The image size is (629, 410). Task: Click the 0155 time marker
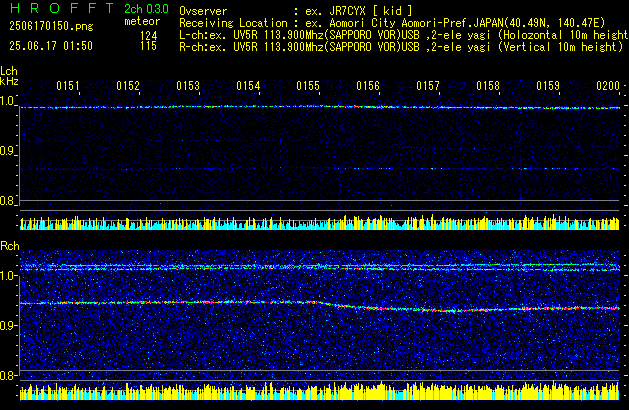click(x=308, y=86)
